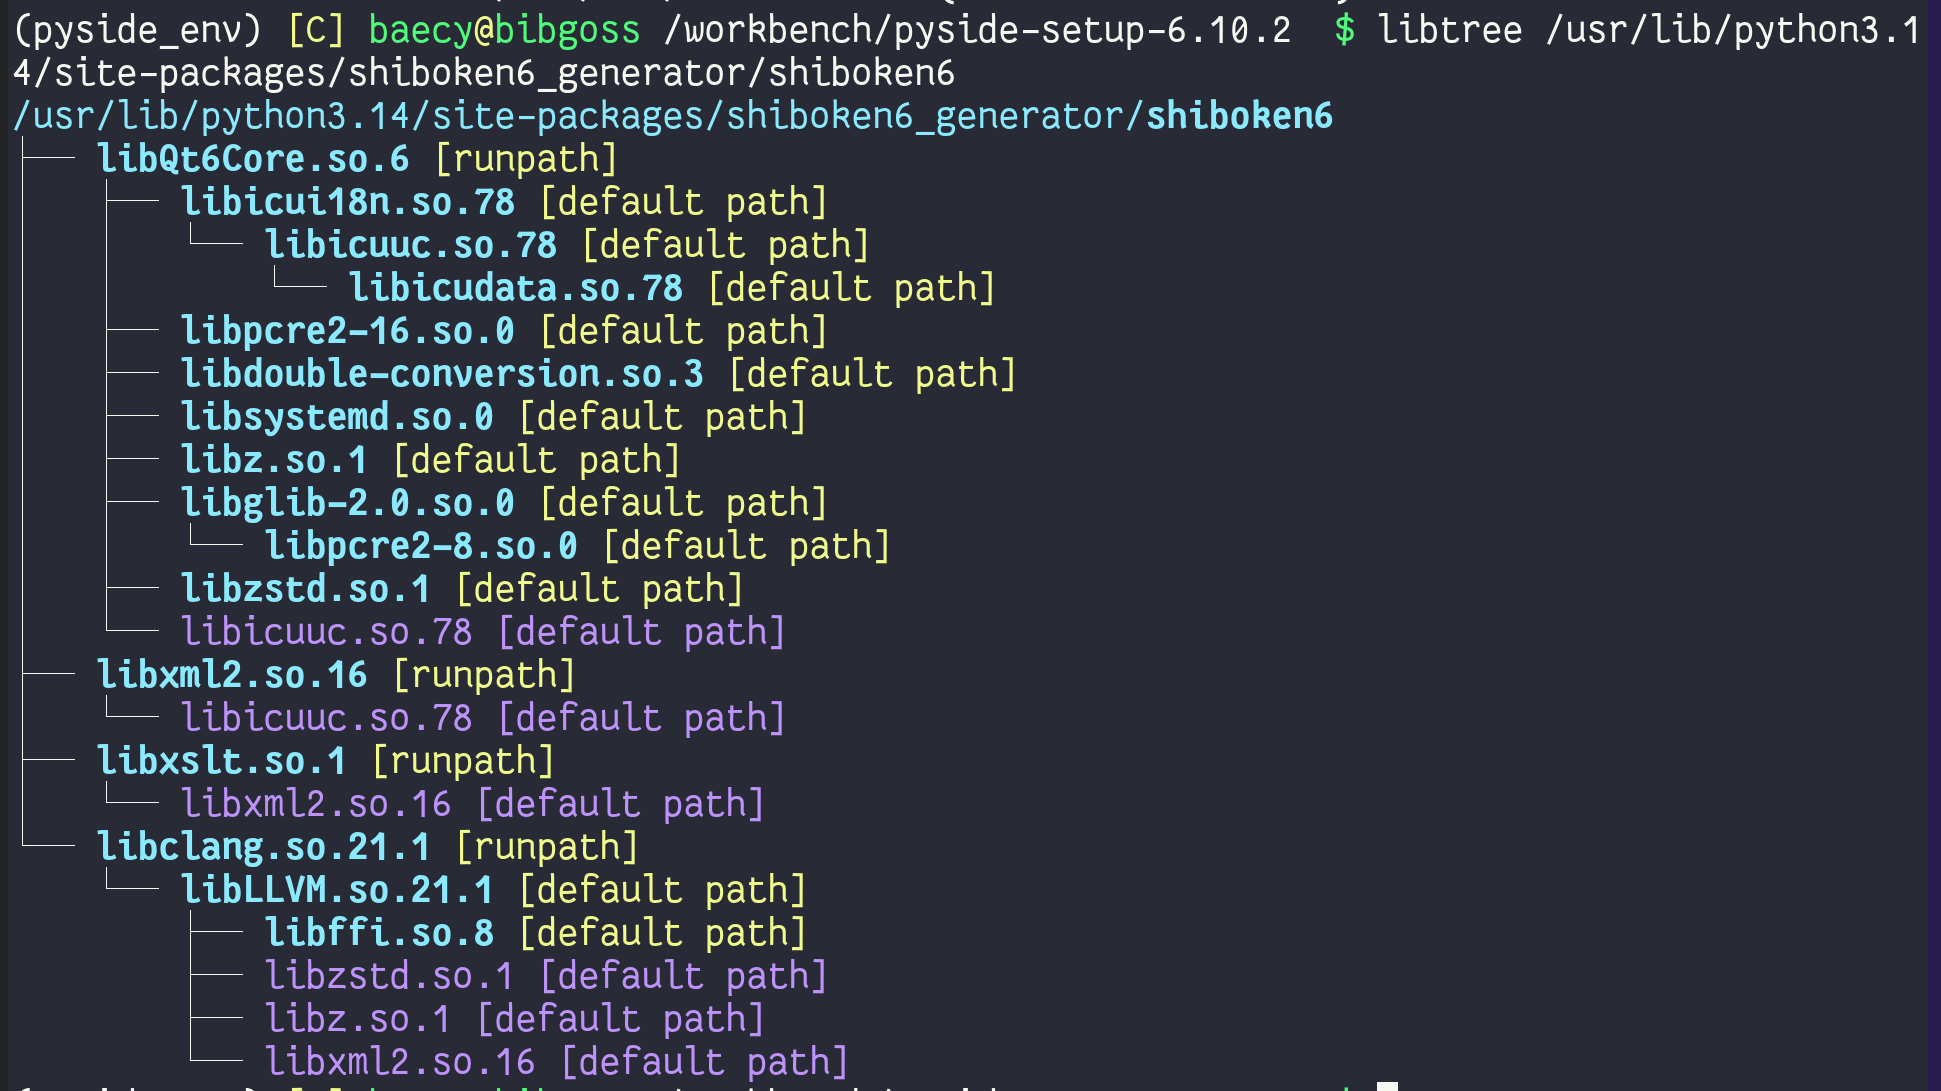Click [runpath] beside libxslt.so.1
This screenshot has height=1091, width=1941.
tap(463, 761)
